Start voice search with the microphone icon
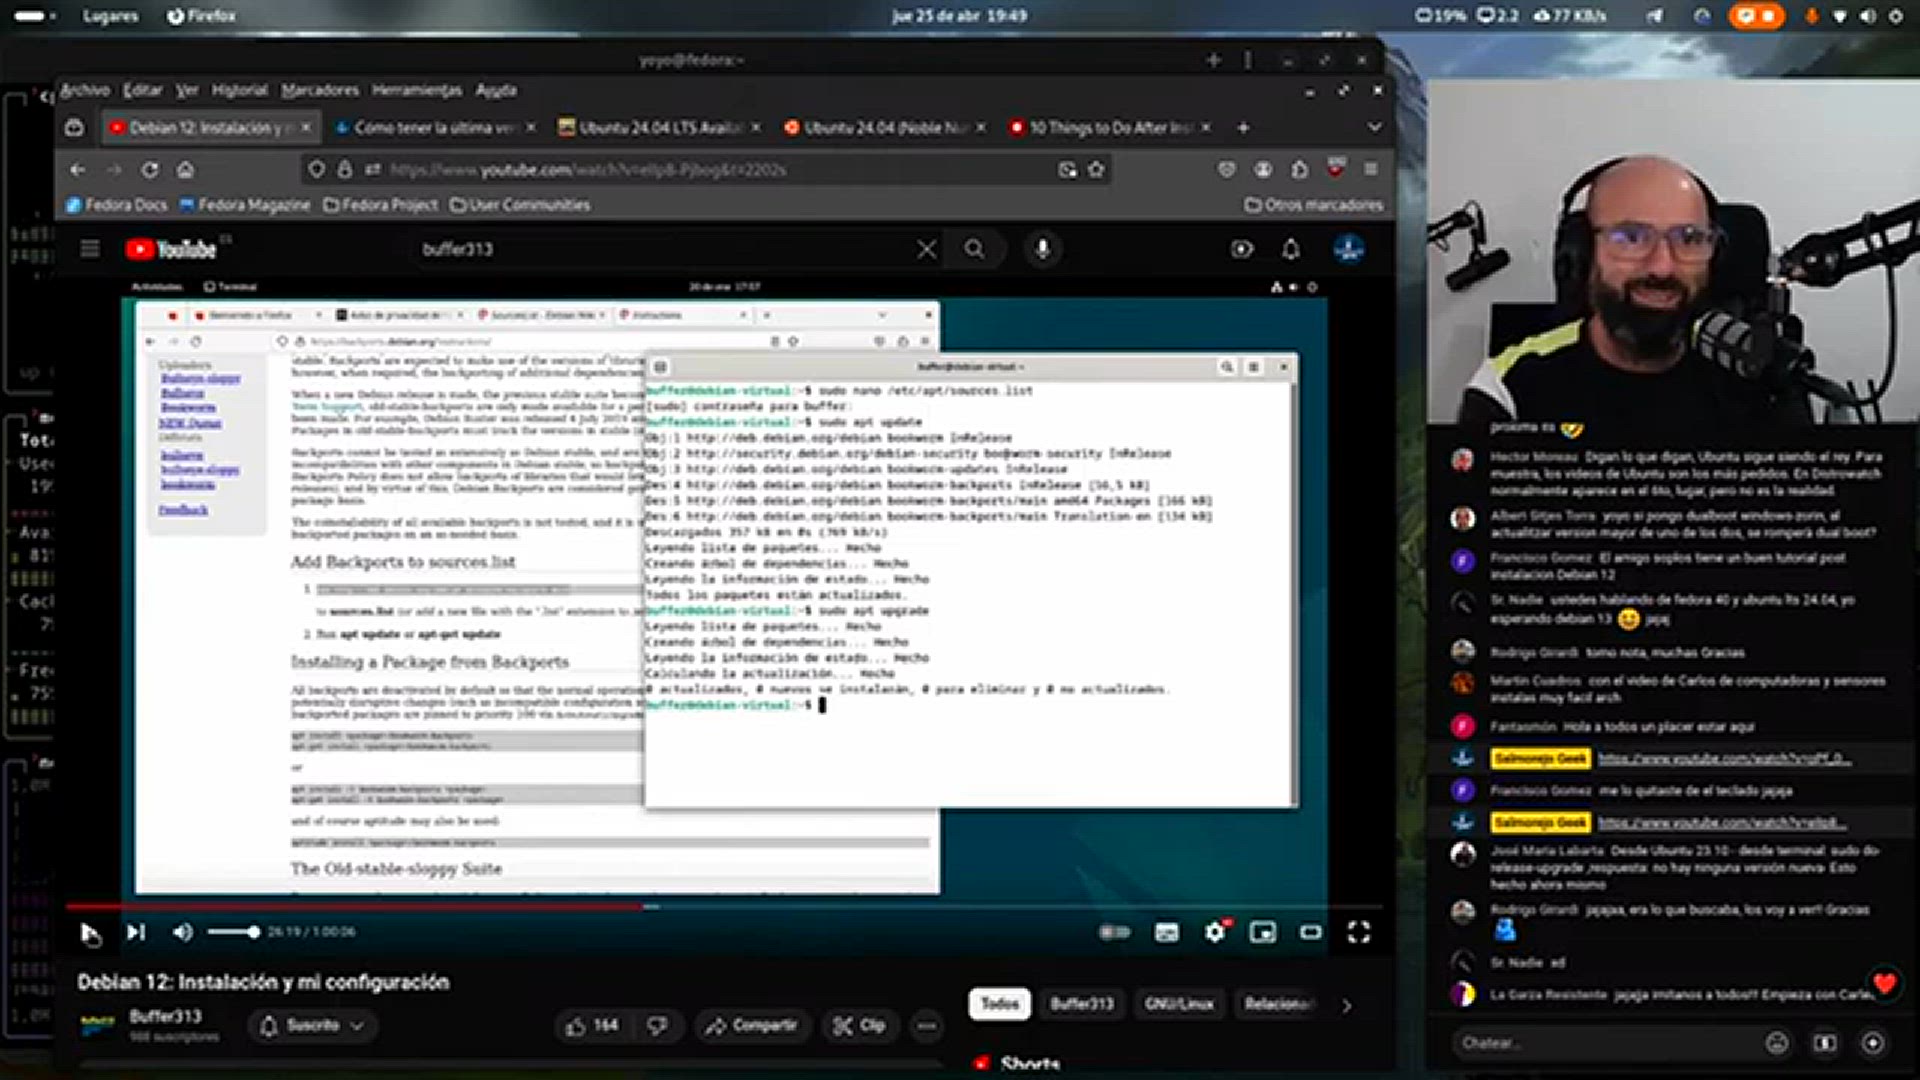 (1042, 249)
